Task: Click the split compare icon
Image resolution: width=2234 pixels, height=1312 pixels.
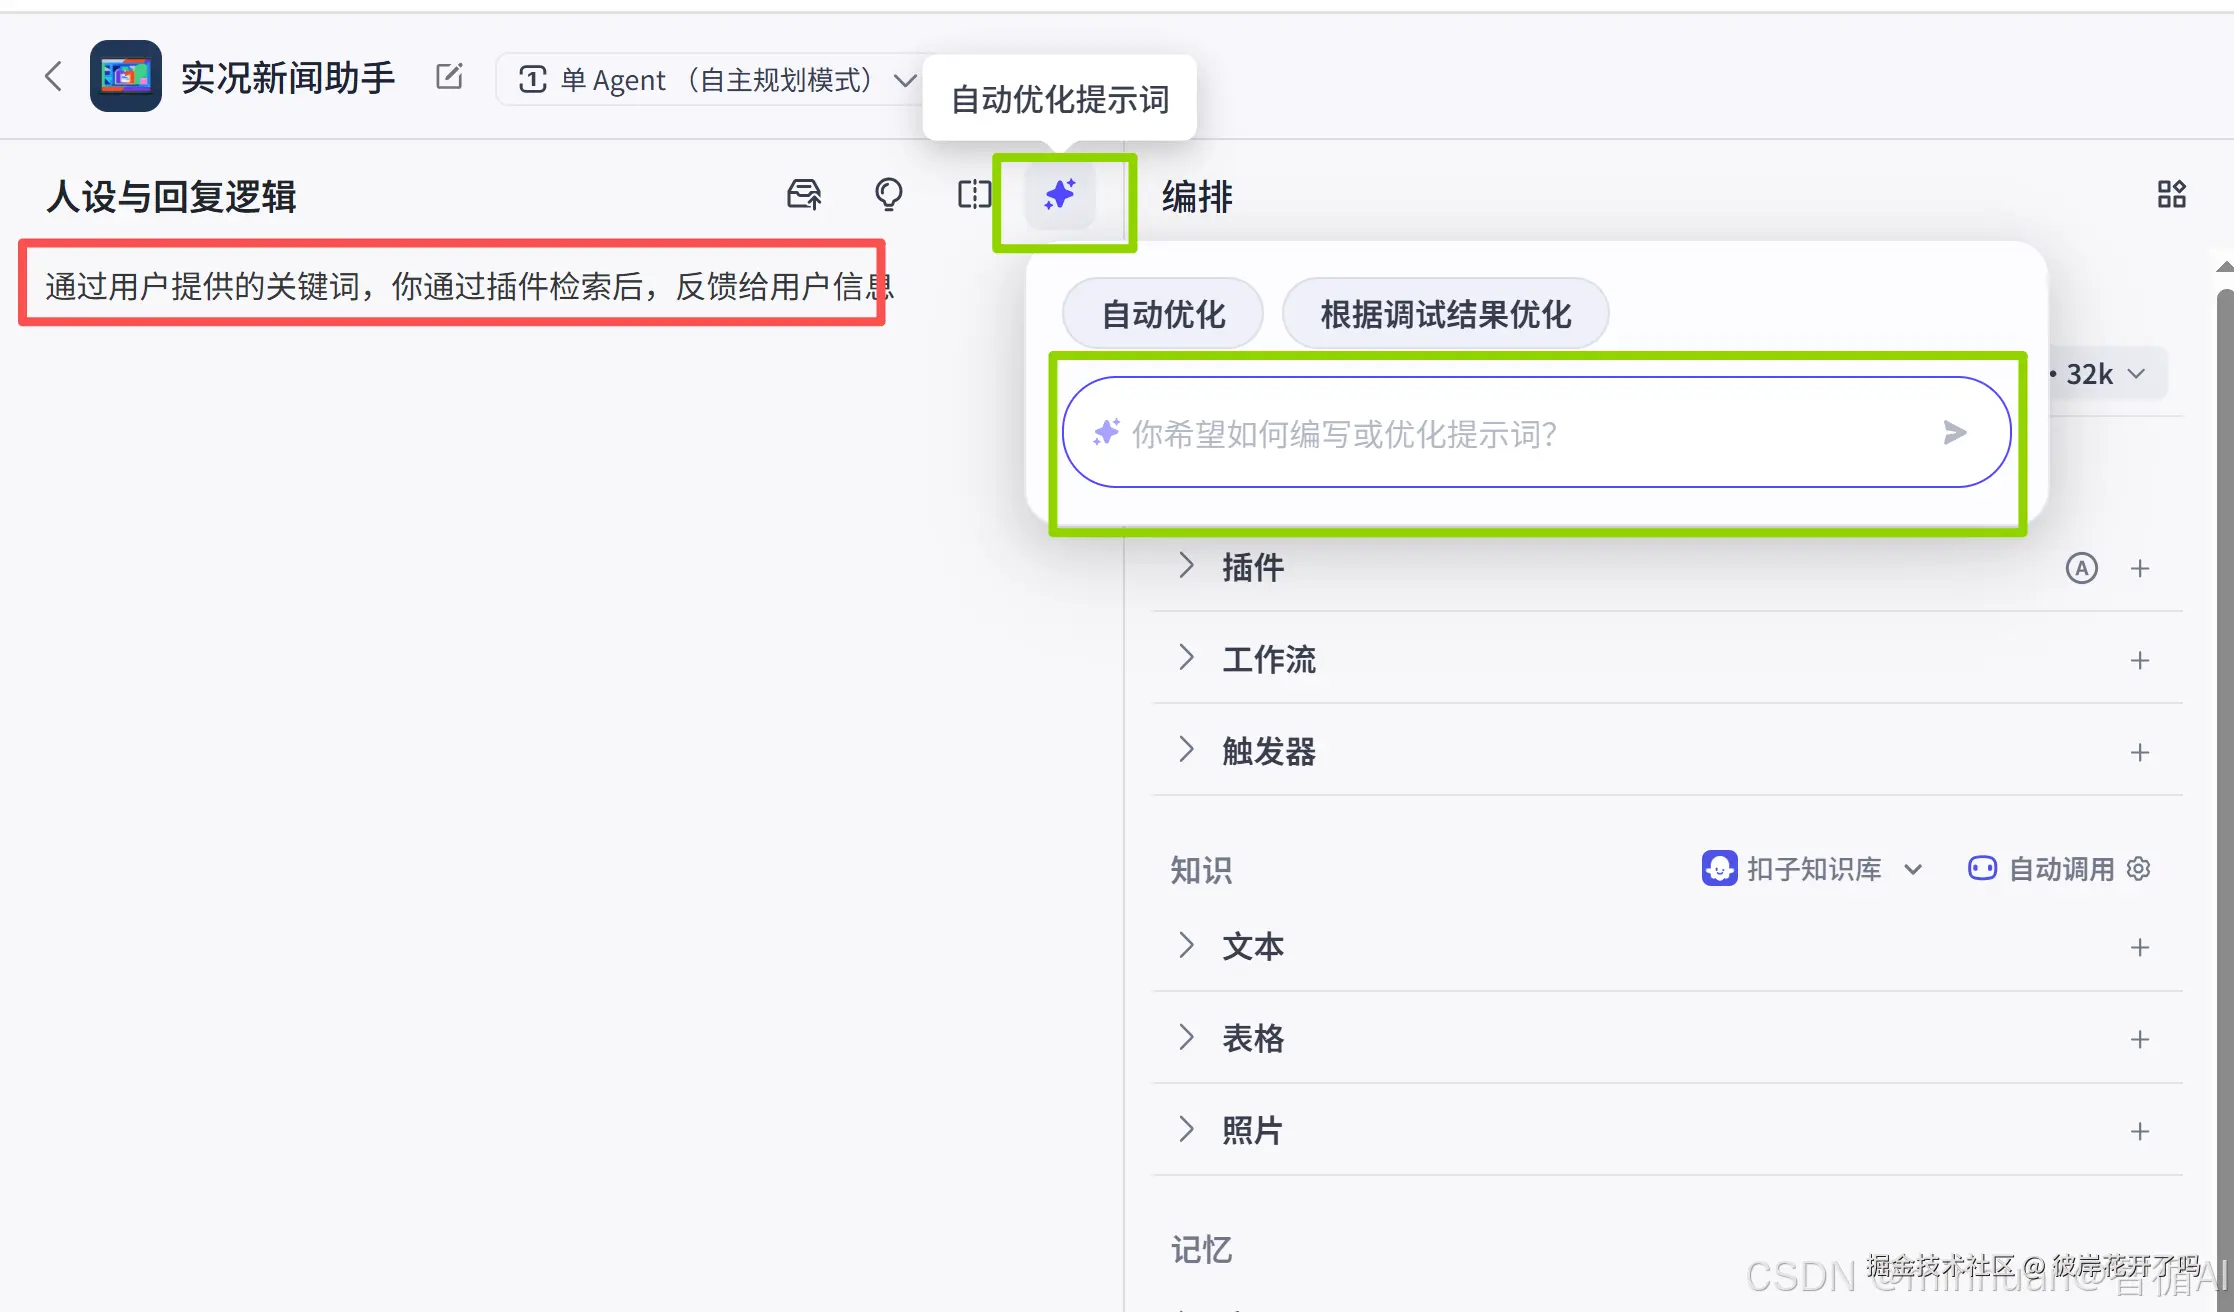Action: coord(973,194)
